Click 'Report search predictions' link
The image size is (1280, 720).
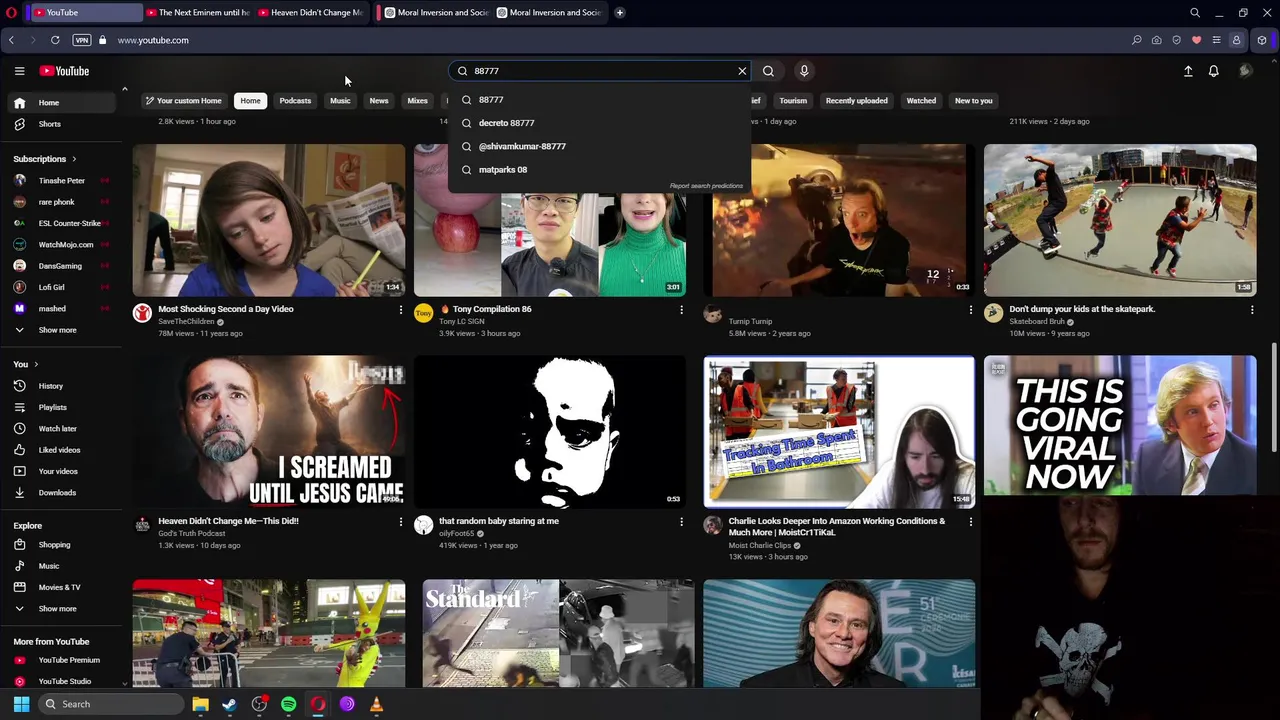(706, 186)
